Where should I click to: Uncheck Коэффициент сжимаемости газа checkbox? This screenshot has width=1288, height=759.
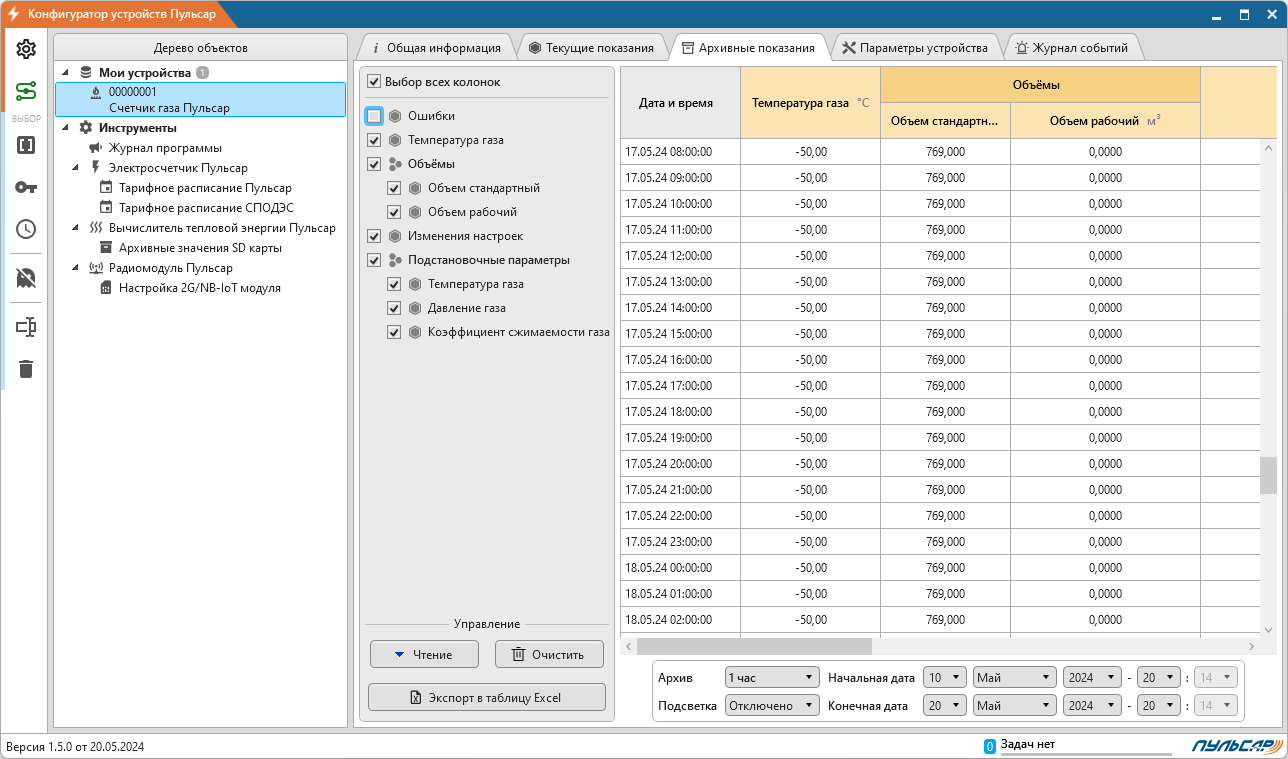pos(394,332)
